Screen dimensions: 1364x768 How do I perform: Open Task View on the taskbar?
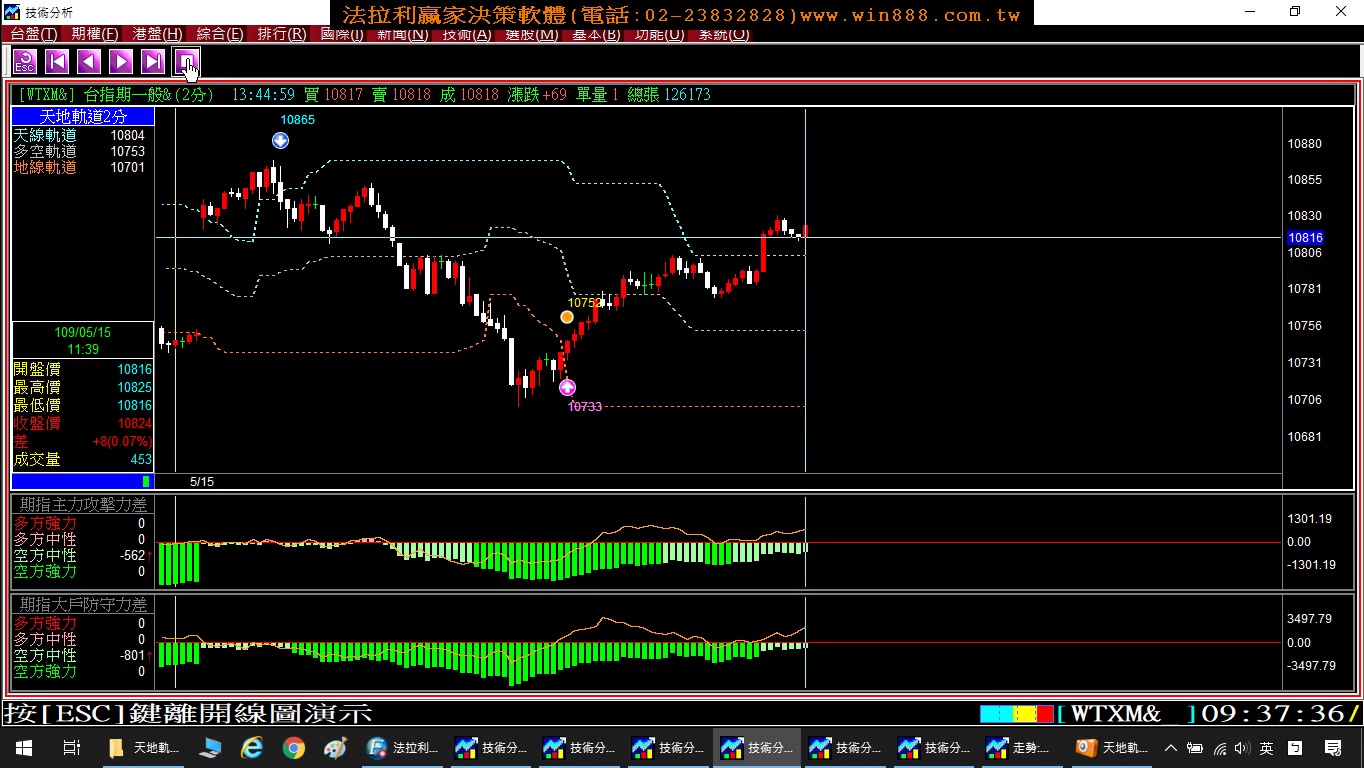72,747
